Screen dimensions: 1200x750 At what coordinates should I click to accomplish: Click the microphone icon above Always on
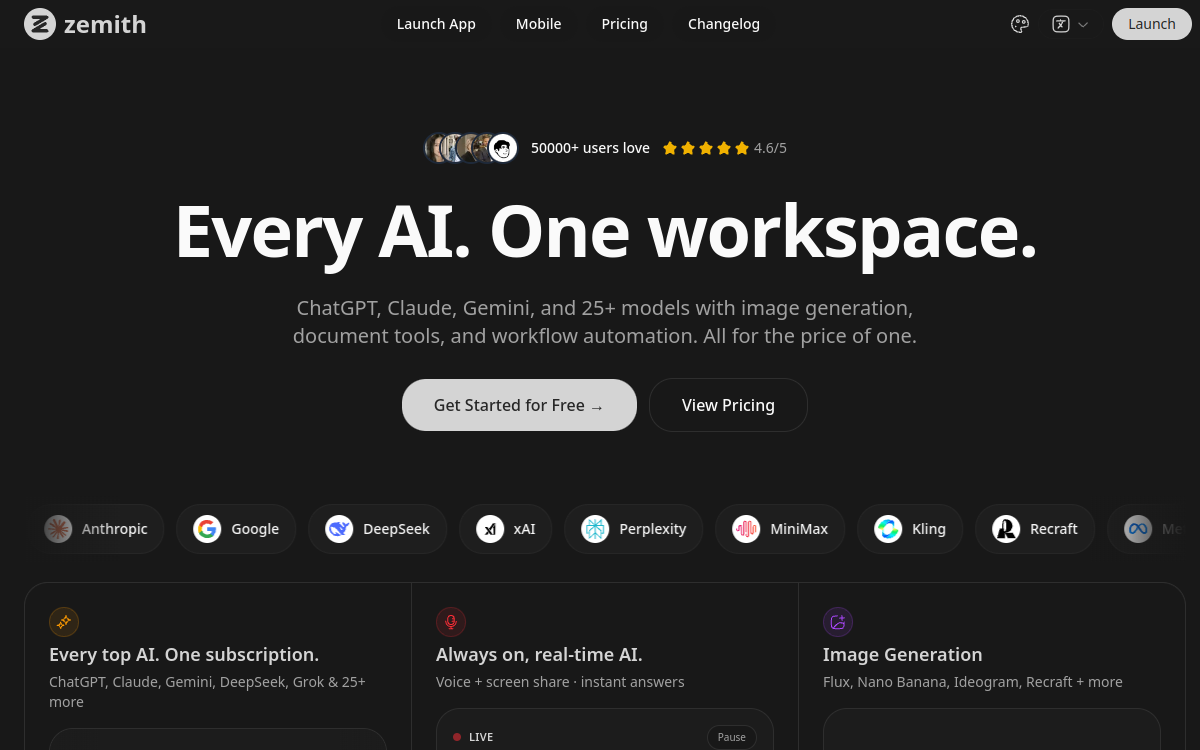coord(451,622)
